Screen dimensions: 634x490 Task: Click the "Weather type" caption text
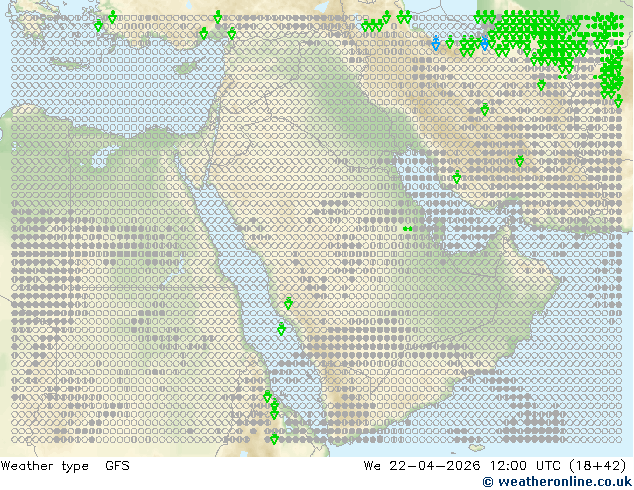[45, 466]
